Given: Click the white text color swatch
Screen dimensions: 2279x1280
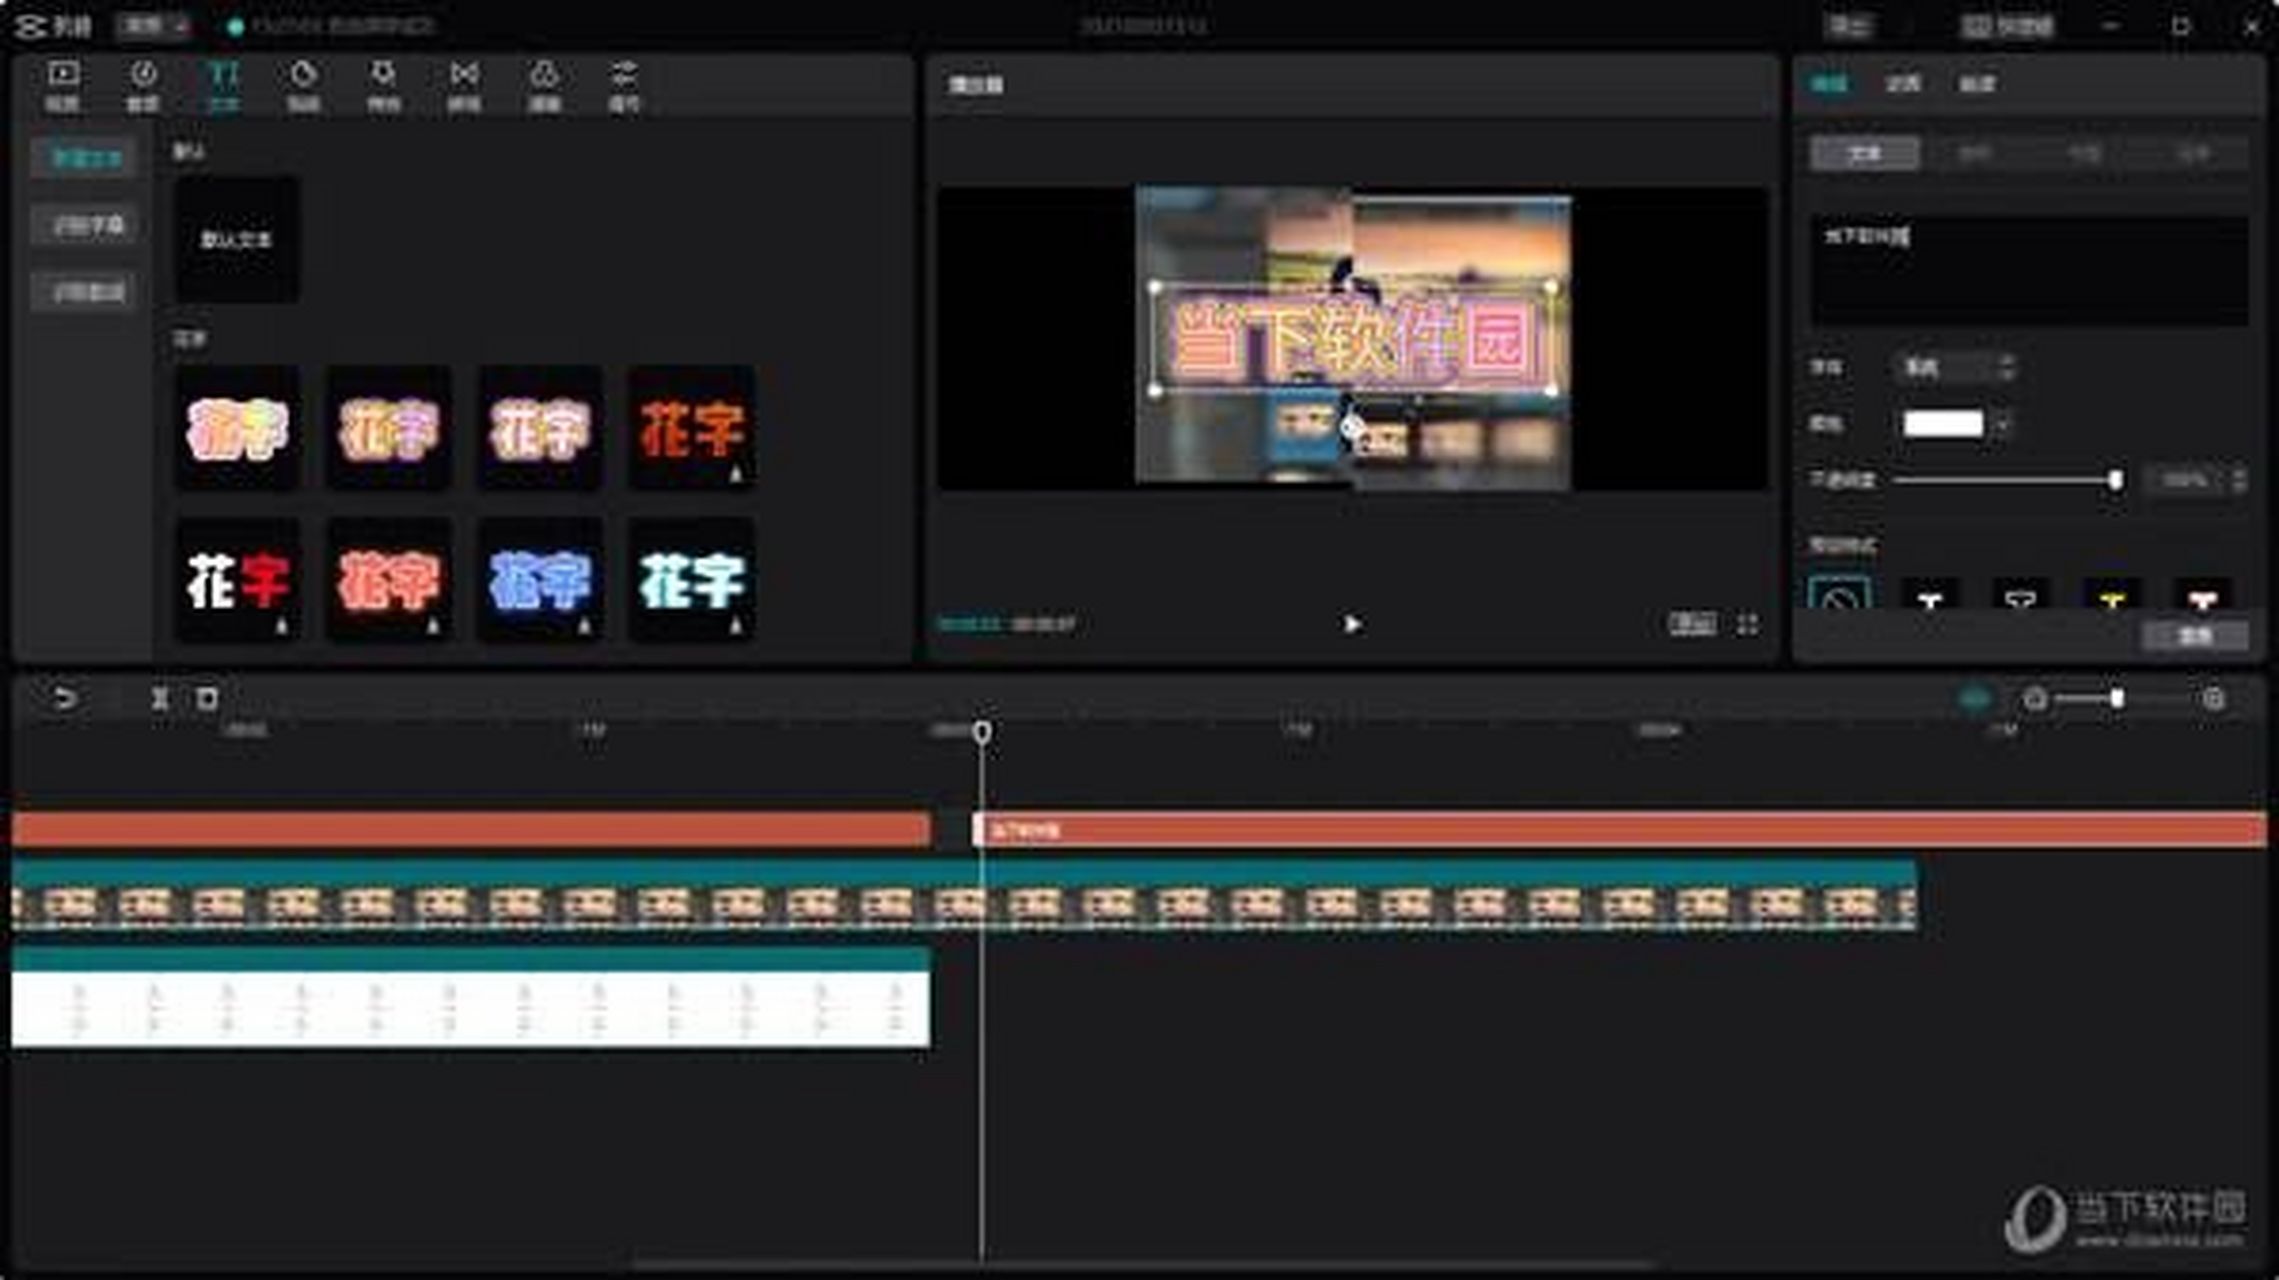Looking at the screenshot, I should [x=1942, y=424].
